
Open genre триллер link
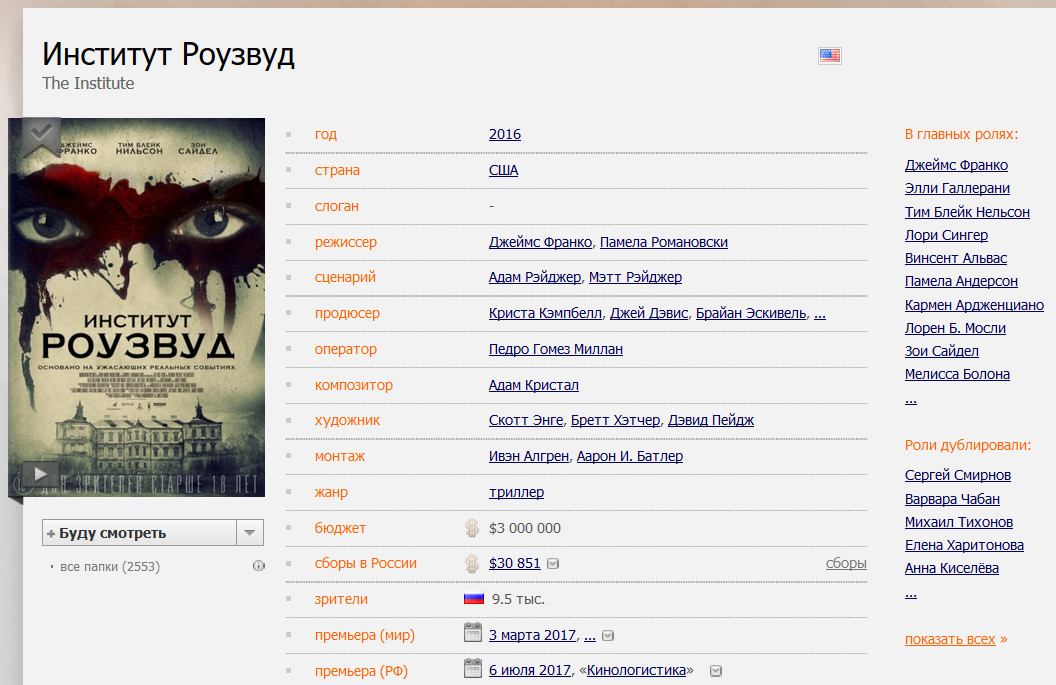click(x=516, y=492)
